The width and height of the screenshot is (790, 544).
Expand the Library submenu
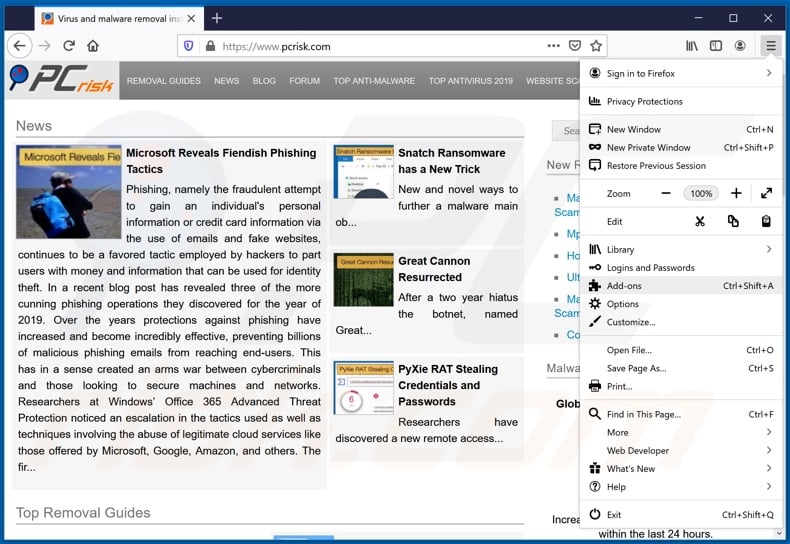[681, 249]
